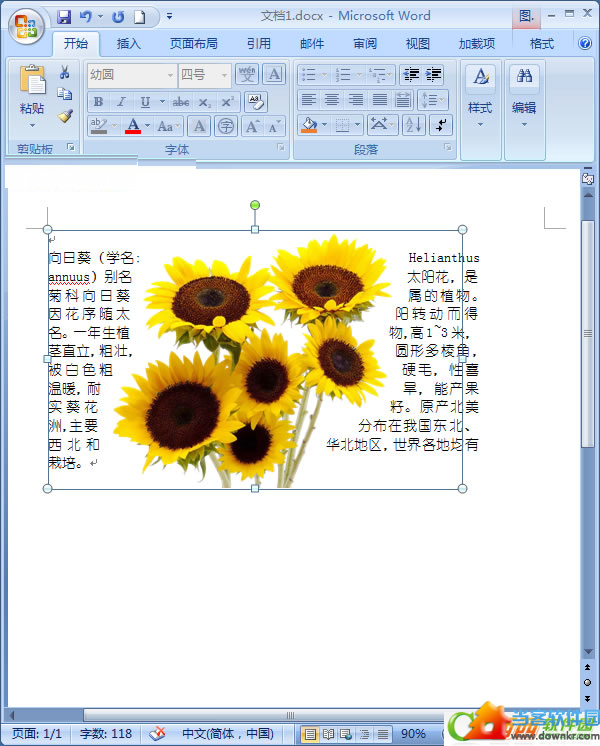Switch to the 格式 tab
The width and height of the screenshot is (600, 746).
pyautogui.click(x=542, y=44)
